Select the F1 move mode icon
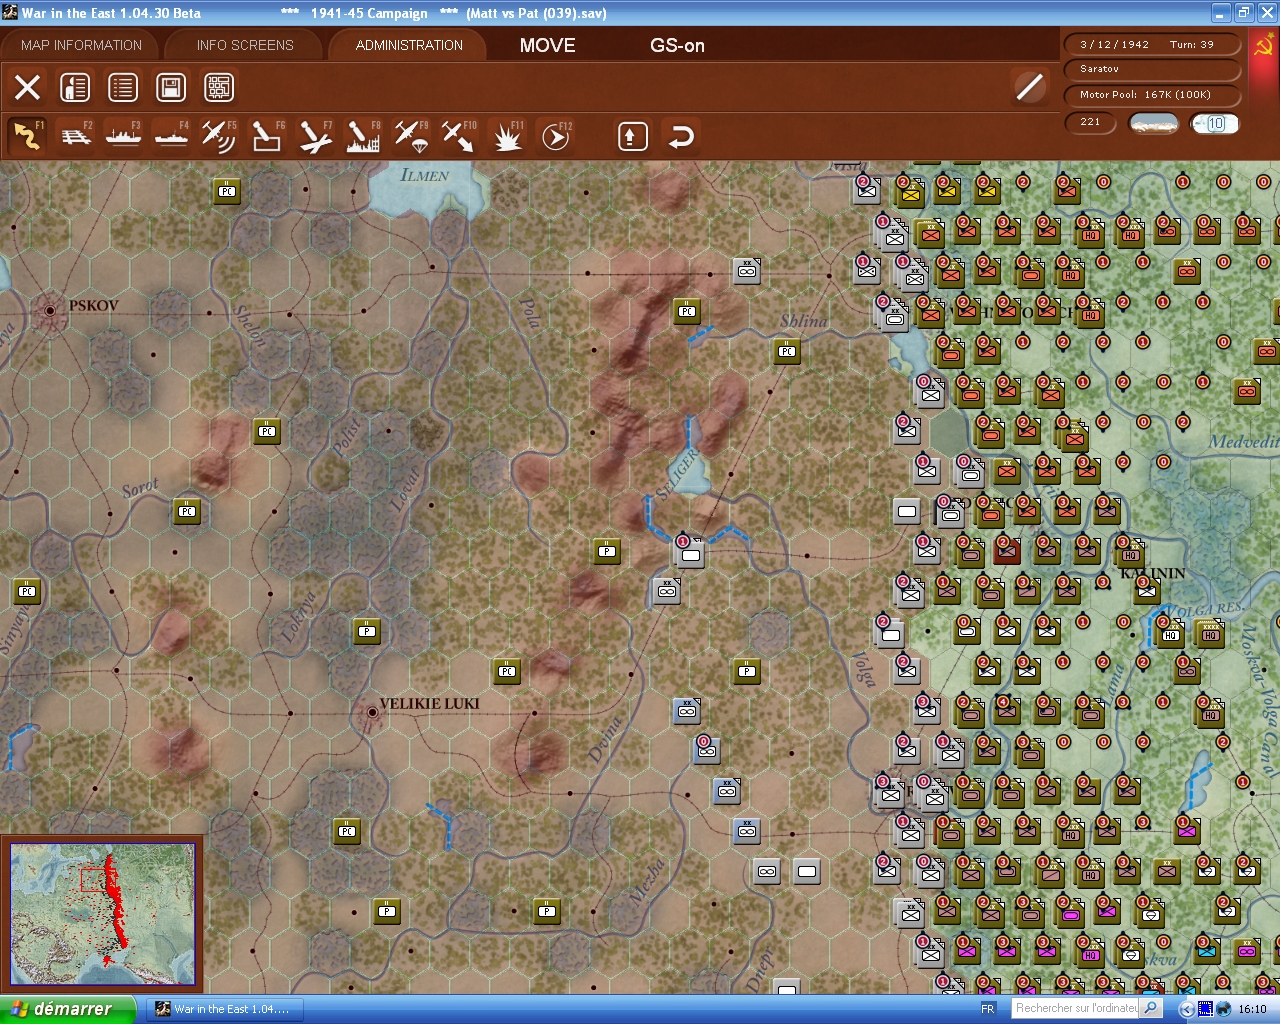This screenshot has height=1024, width=1280. [x=28, y=136]
